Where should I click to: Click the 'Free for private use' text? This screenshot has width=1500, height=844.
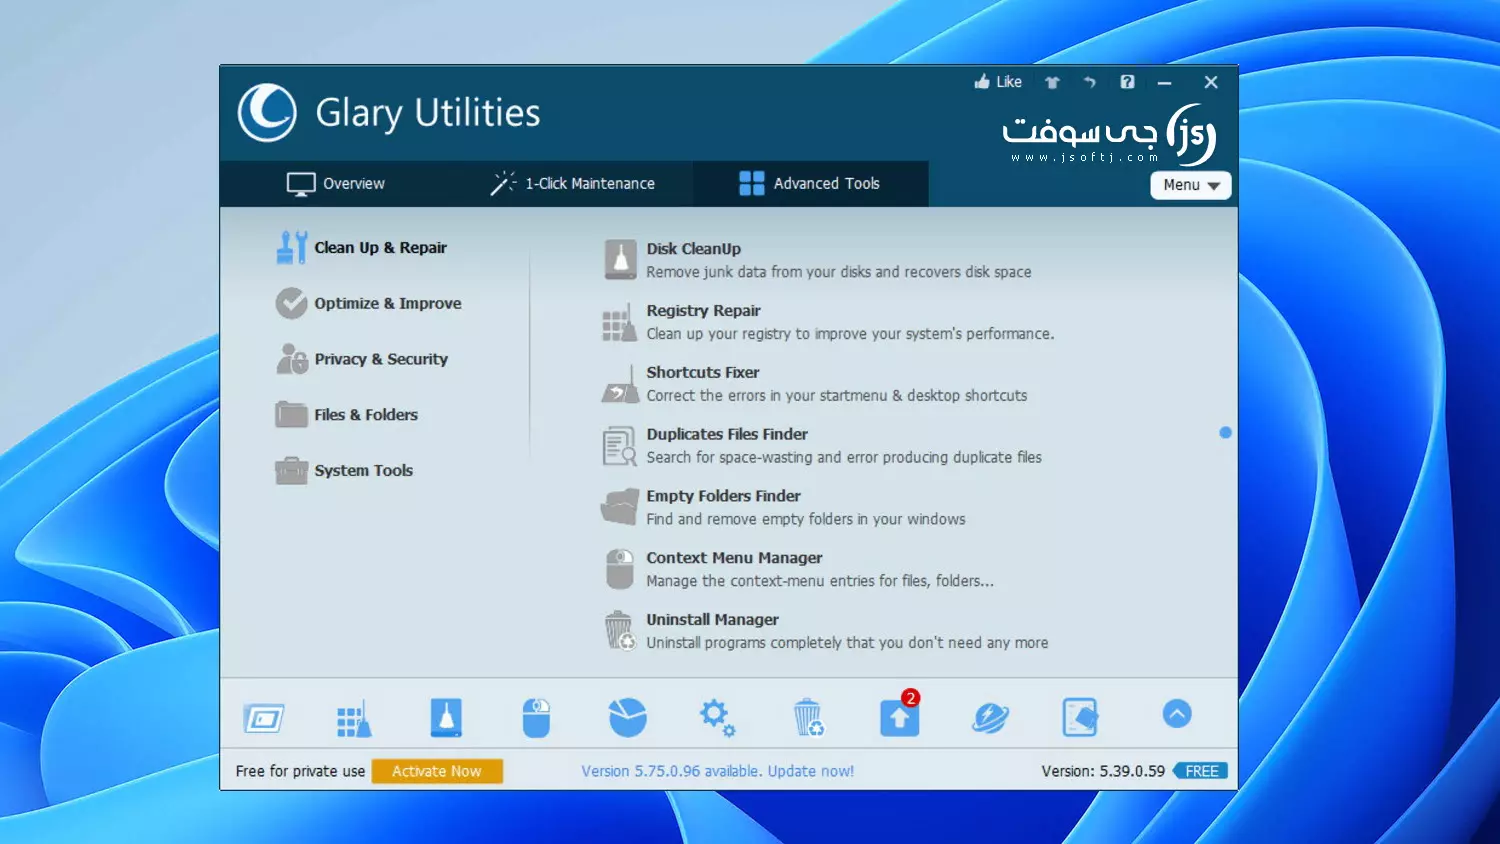[300, 771]
